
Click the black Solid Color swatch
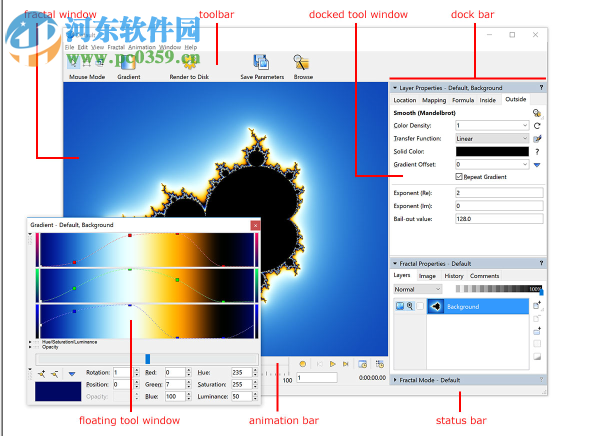[492, 152]
